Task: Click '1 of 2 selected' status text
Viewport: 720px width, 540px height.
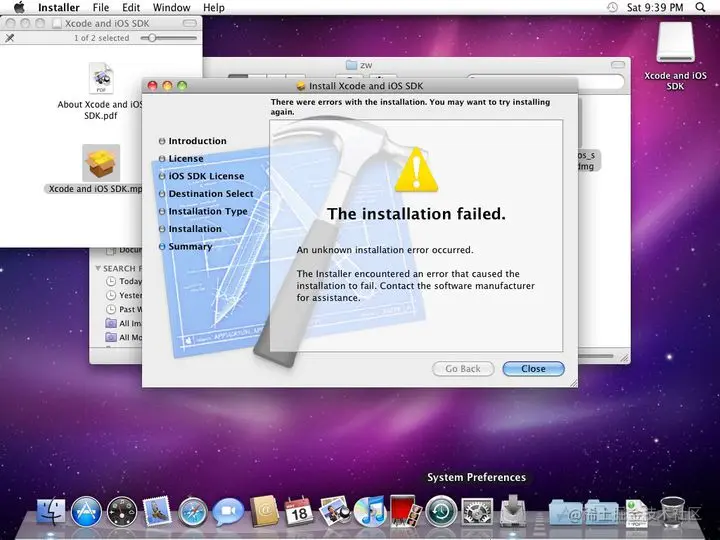Action: tap(101, 38)
